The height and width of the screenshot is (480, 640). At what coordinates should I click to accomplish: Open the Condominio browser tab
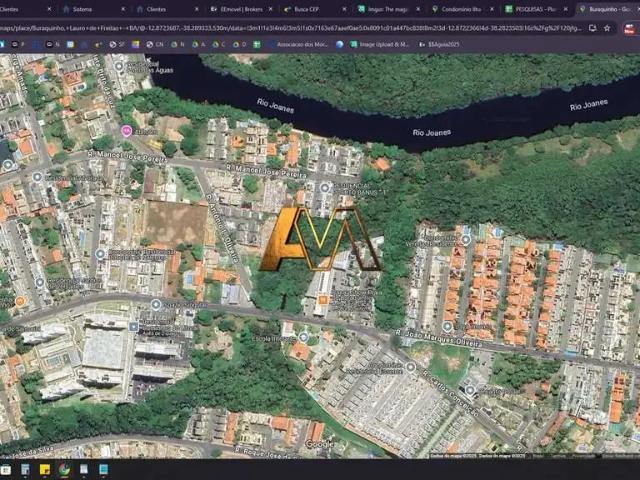tap(461, 9)
